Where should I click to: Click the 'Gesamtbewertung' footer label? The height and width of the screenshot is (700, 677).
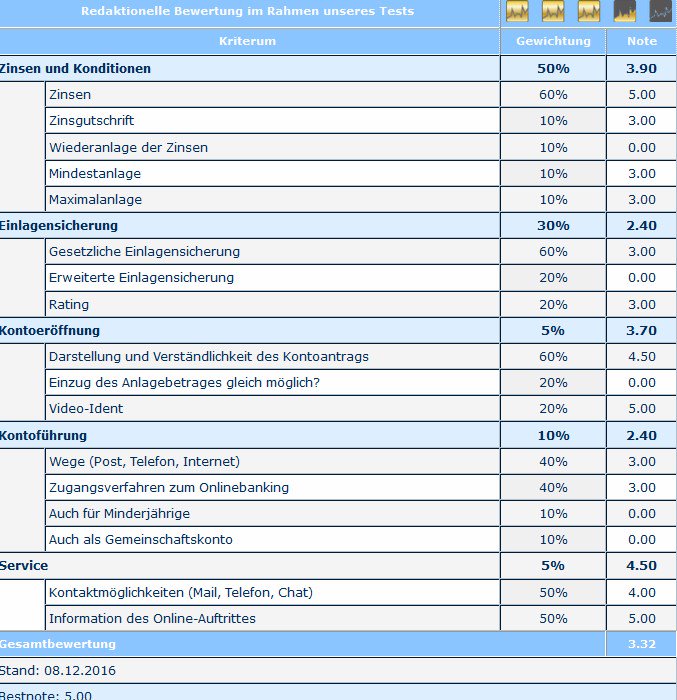58,644
